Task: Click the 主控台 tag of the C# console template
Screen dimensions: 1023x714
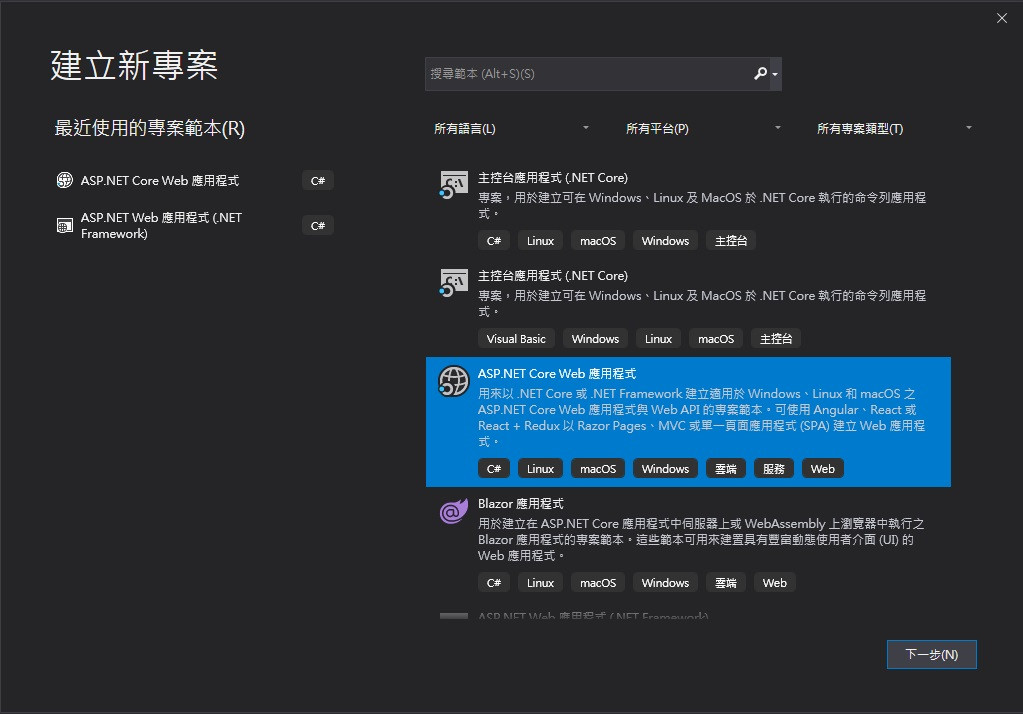Action: tap(731, 241)
